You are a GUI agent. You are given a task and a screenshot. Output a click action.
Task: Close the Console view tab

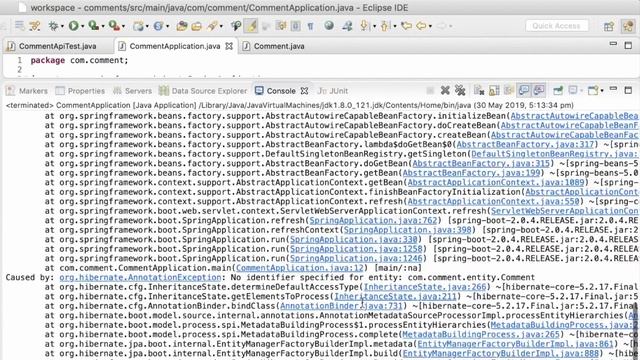coord(304,91)
